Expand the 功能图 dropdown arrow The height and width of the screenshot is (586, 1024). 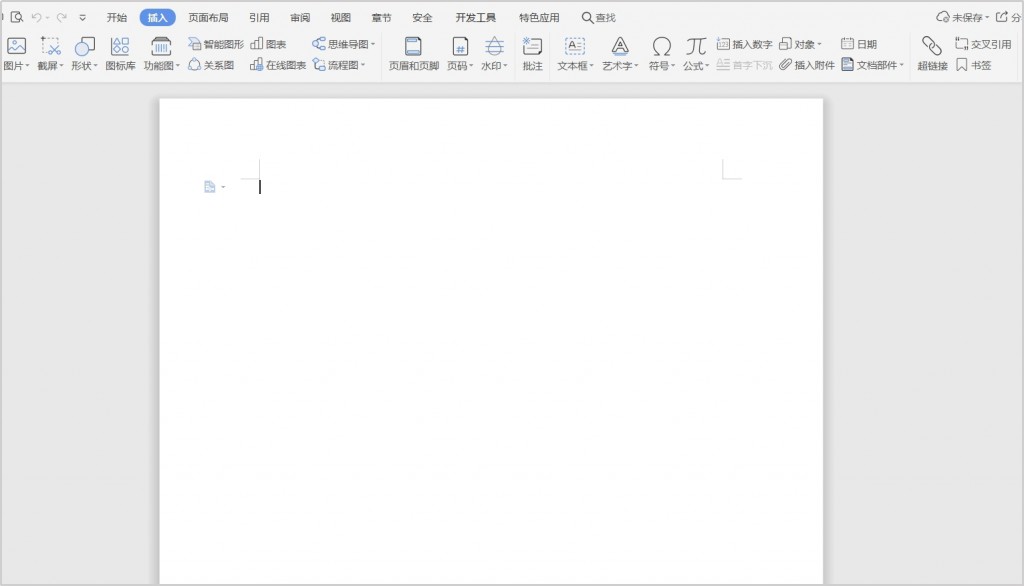(x=178, y=65)
